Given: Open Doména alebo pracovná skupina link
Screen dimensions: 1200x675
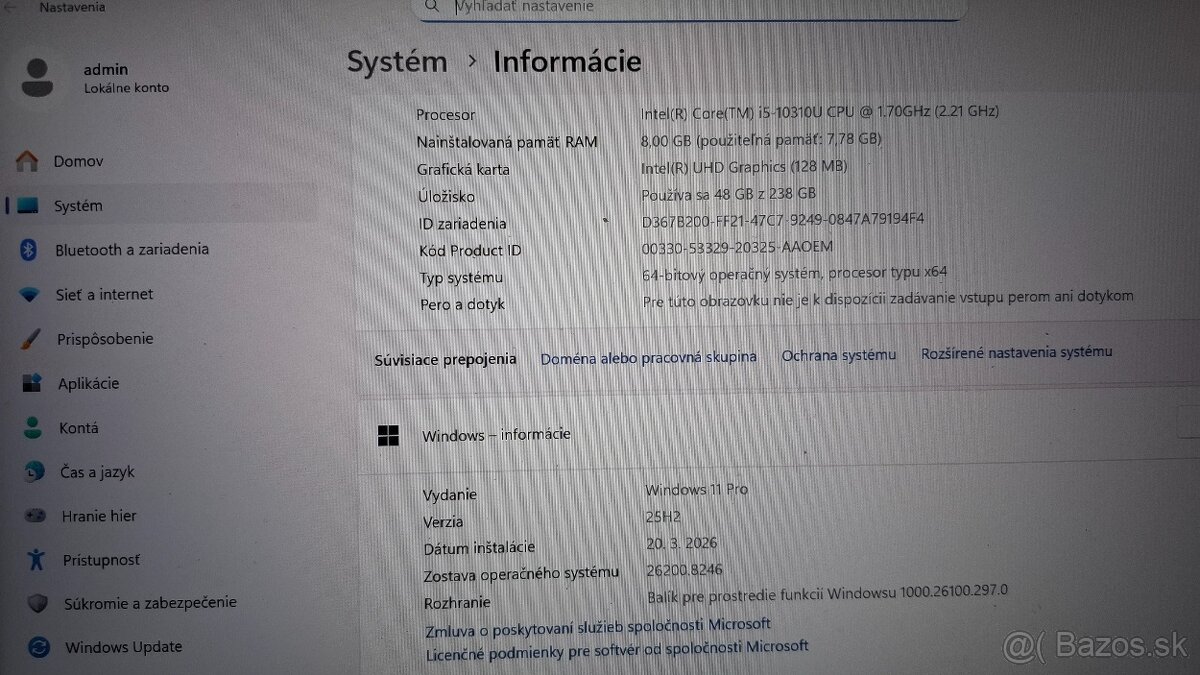Looking at the screenshot, I should (648, 356).
